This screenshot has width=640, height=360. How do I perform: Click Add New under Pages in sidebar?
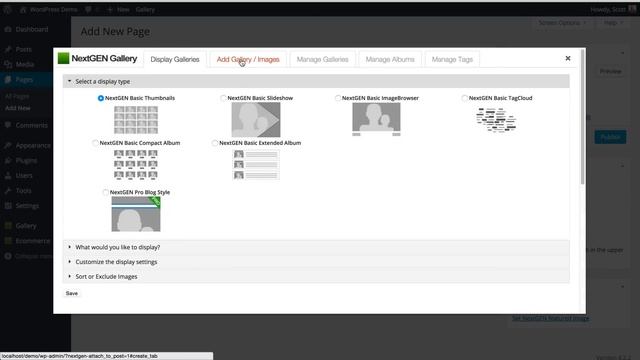click(x=18, y=108)
